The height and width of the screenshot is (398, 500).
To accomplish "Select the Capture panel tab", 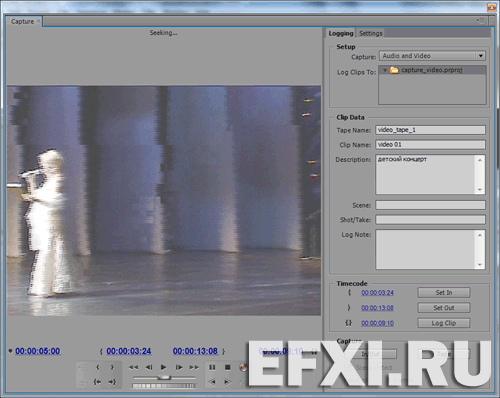I will click(x=22, y=22).
